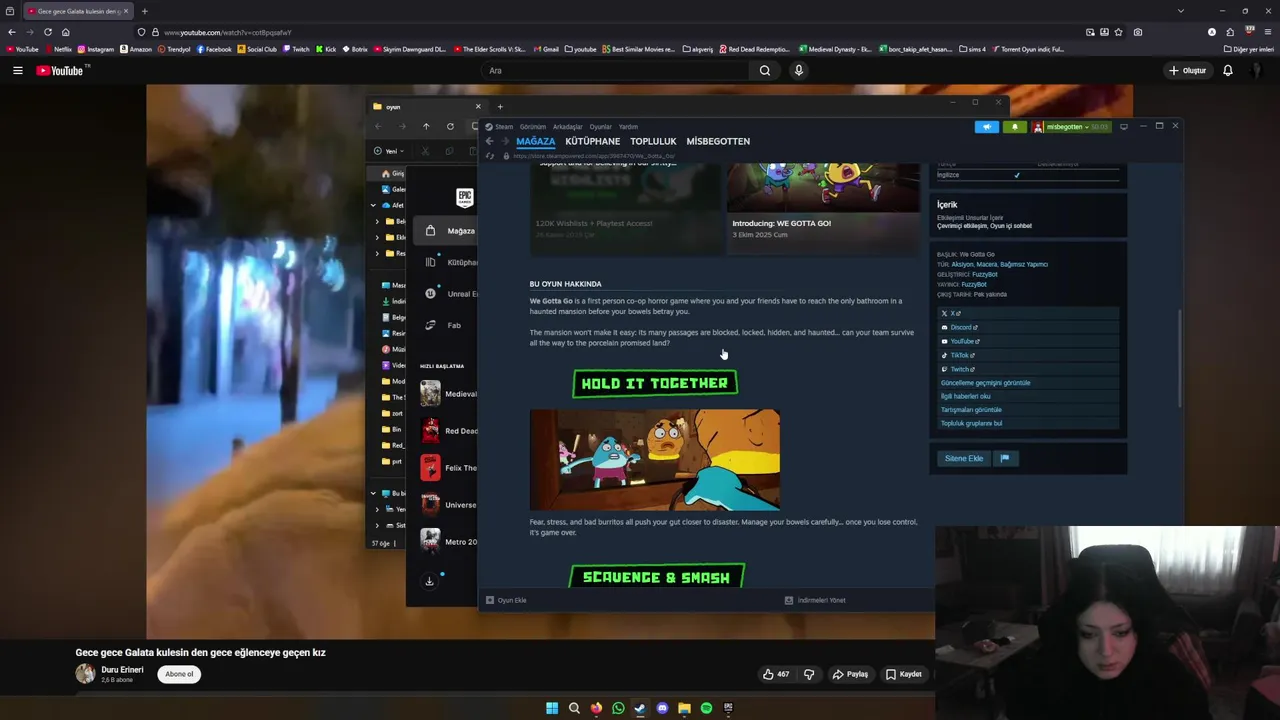Click Tartışmaları görüntüle link
The height and width of the screenshot is (720, 1280).
(971, 410)
